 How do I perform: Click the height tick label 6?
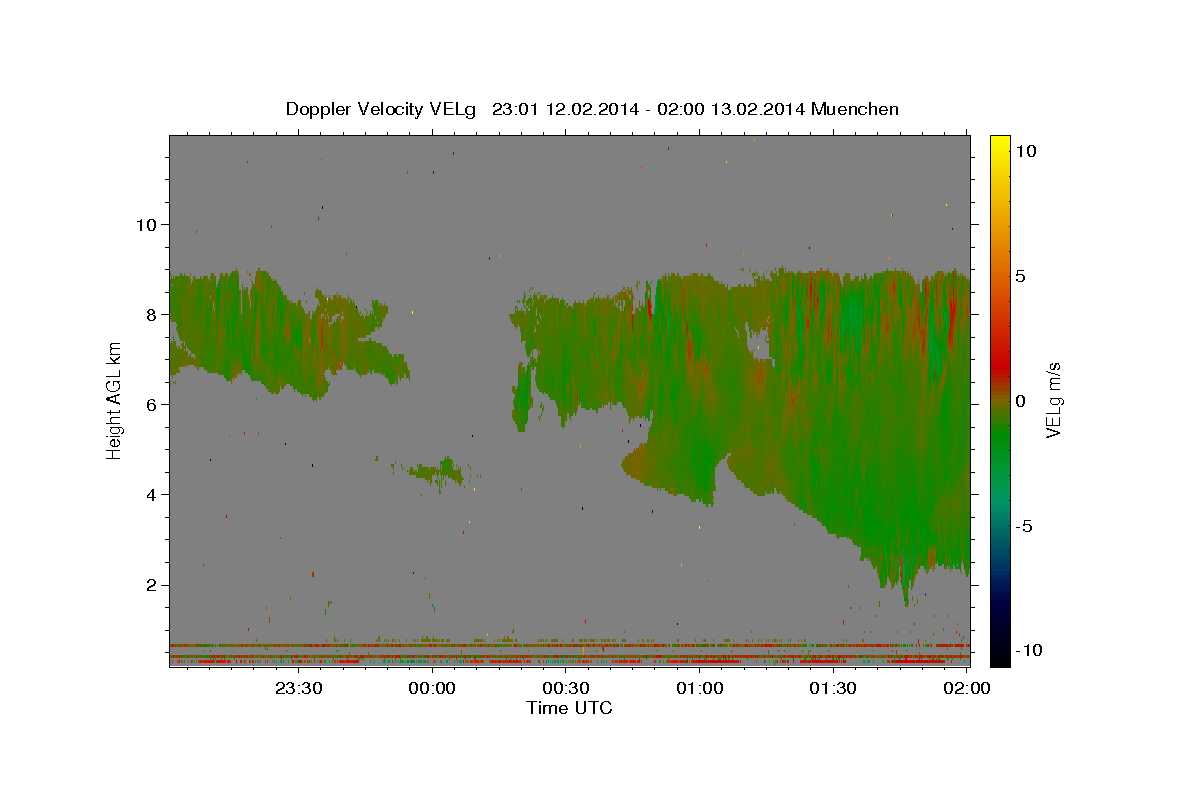click(151, 404)
